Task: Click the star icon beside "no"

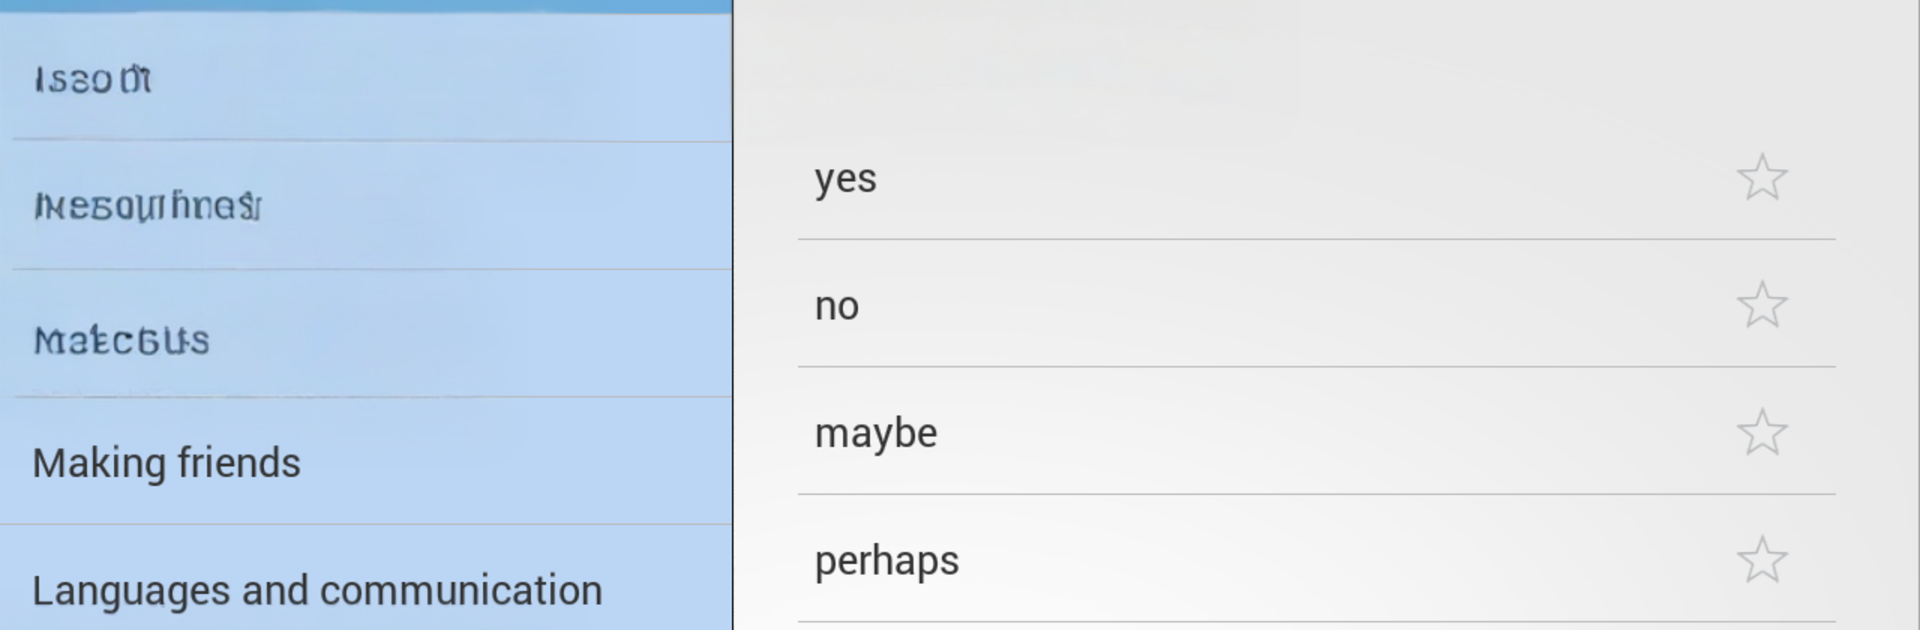Action: [1761, 305]
